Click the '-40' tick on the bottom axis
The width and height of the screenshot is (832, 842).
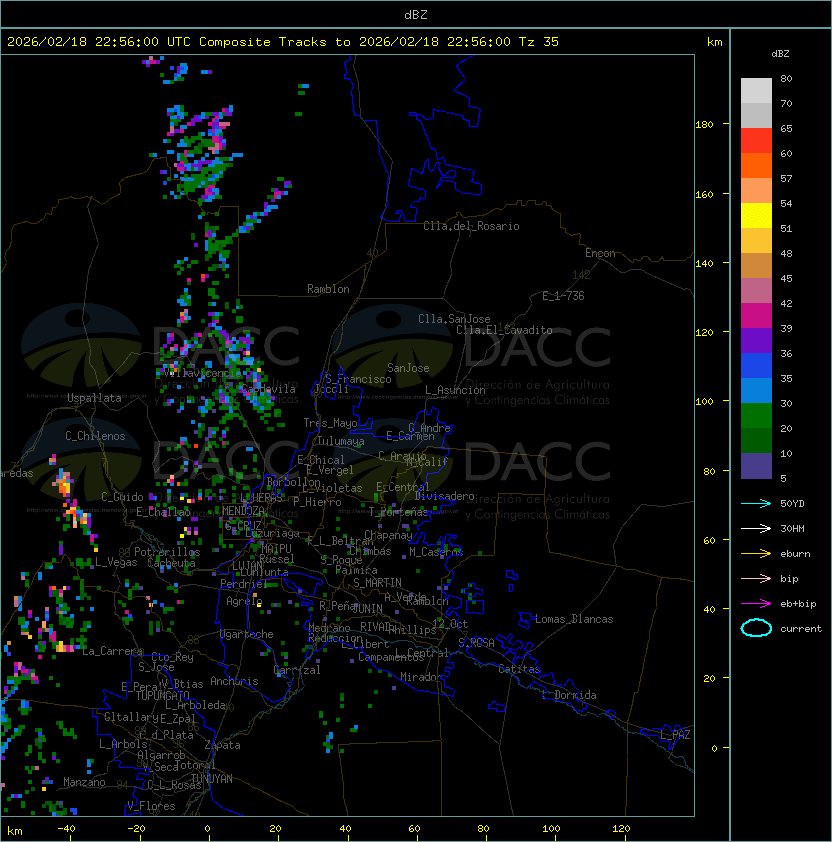[66, 829]
